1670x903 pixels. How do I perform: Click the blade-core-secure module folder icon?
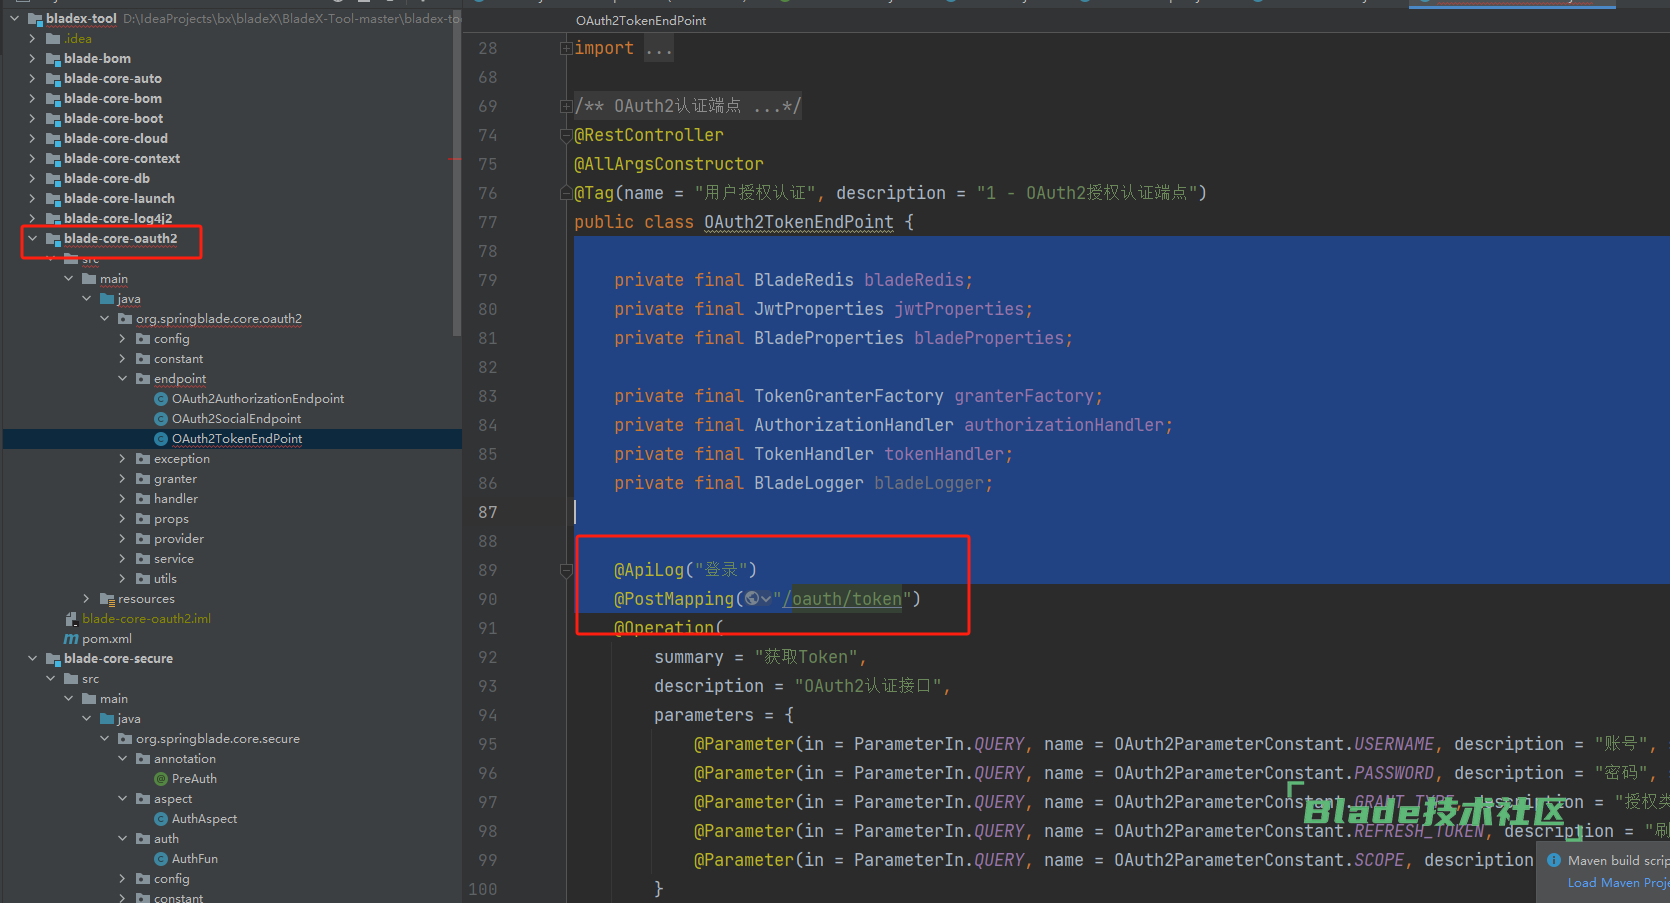click(x=53, y=659)
